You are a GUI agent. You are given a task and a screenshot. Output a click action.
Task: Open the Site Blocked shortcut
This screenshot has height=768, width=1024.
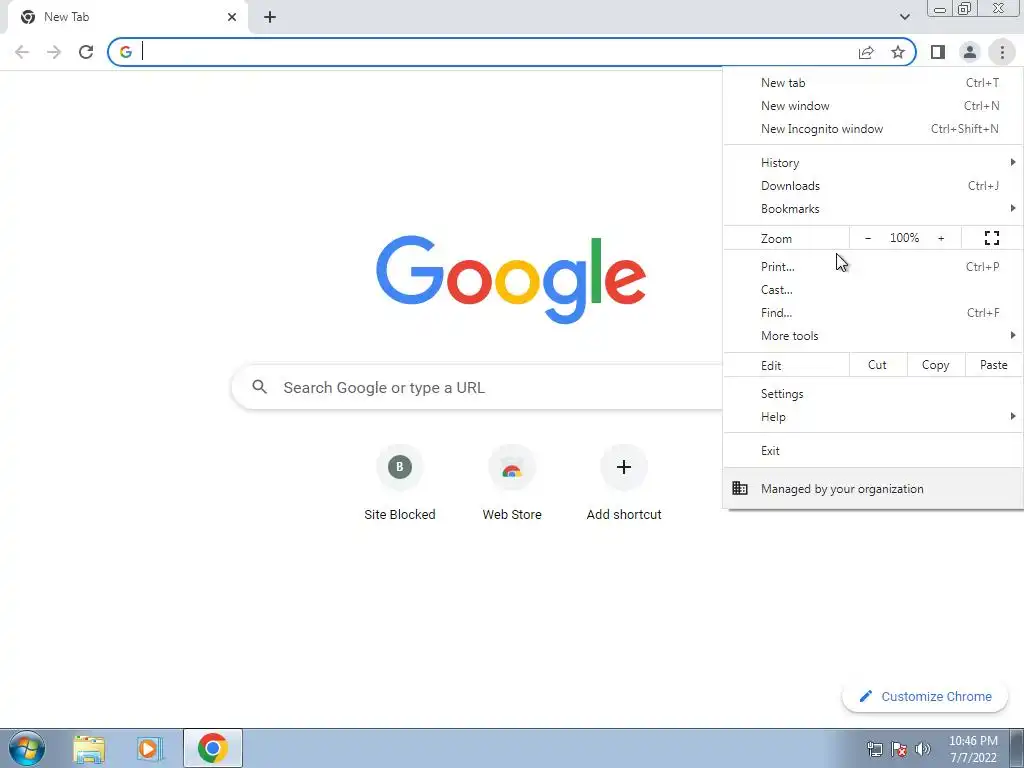(400, 485)
